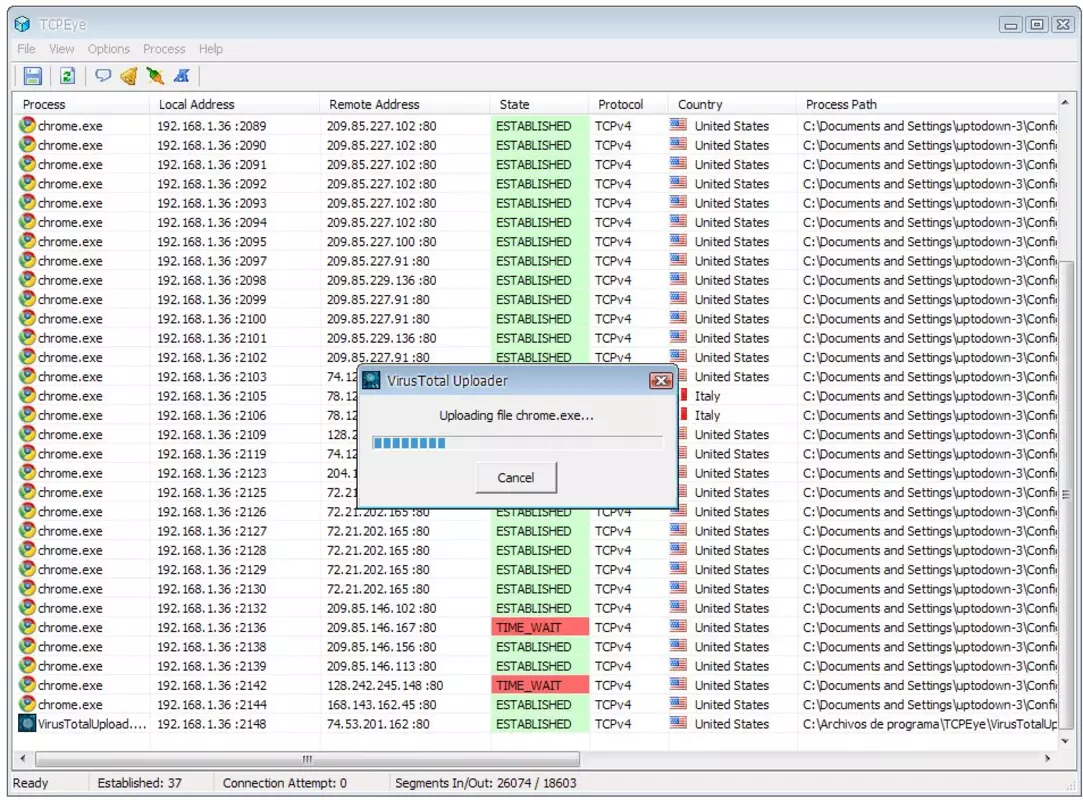Viewport: 1083px width, 800px height.
Task: Click the plug connection toolbar icon
Action: pyautogui.click(x=155, y=76)
